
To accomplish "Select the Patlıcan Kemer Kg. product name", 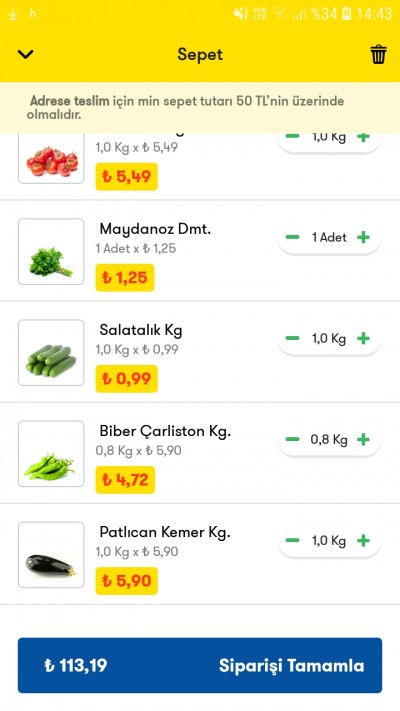I will [165, 532].
